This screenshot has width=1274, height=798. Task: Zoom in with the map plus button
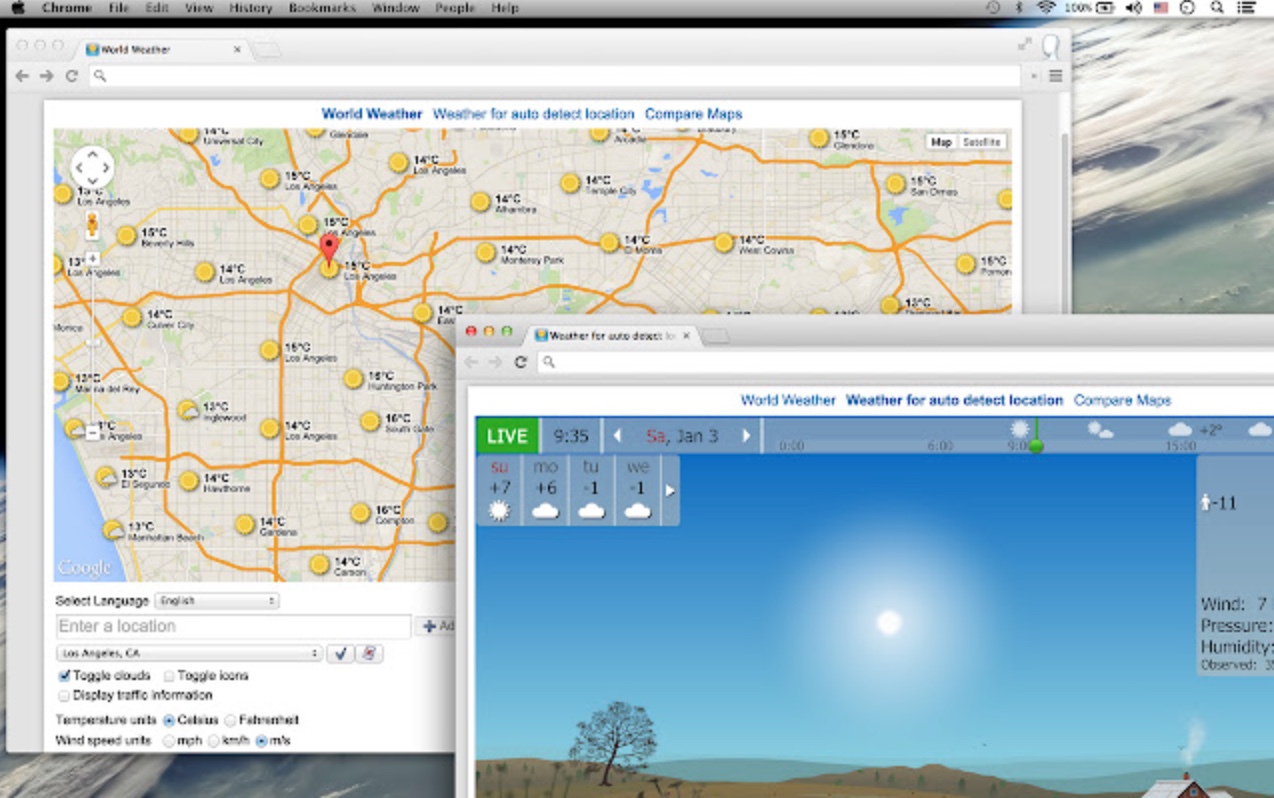(93, 258)
